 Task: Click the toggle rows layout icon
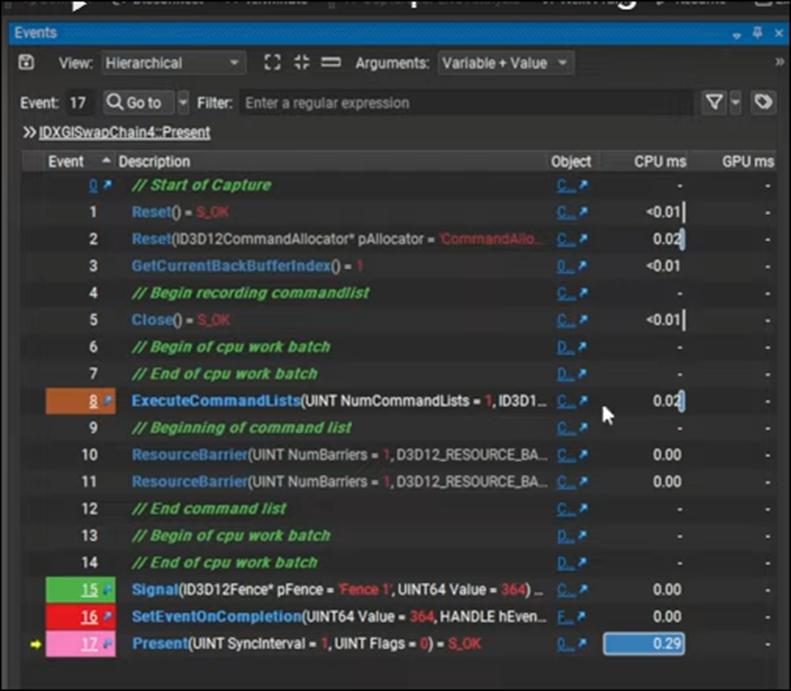pyautogui.click(x=331, y=63)
